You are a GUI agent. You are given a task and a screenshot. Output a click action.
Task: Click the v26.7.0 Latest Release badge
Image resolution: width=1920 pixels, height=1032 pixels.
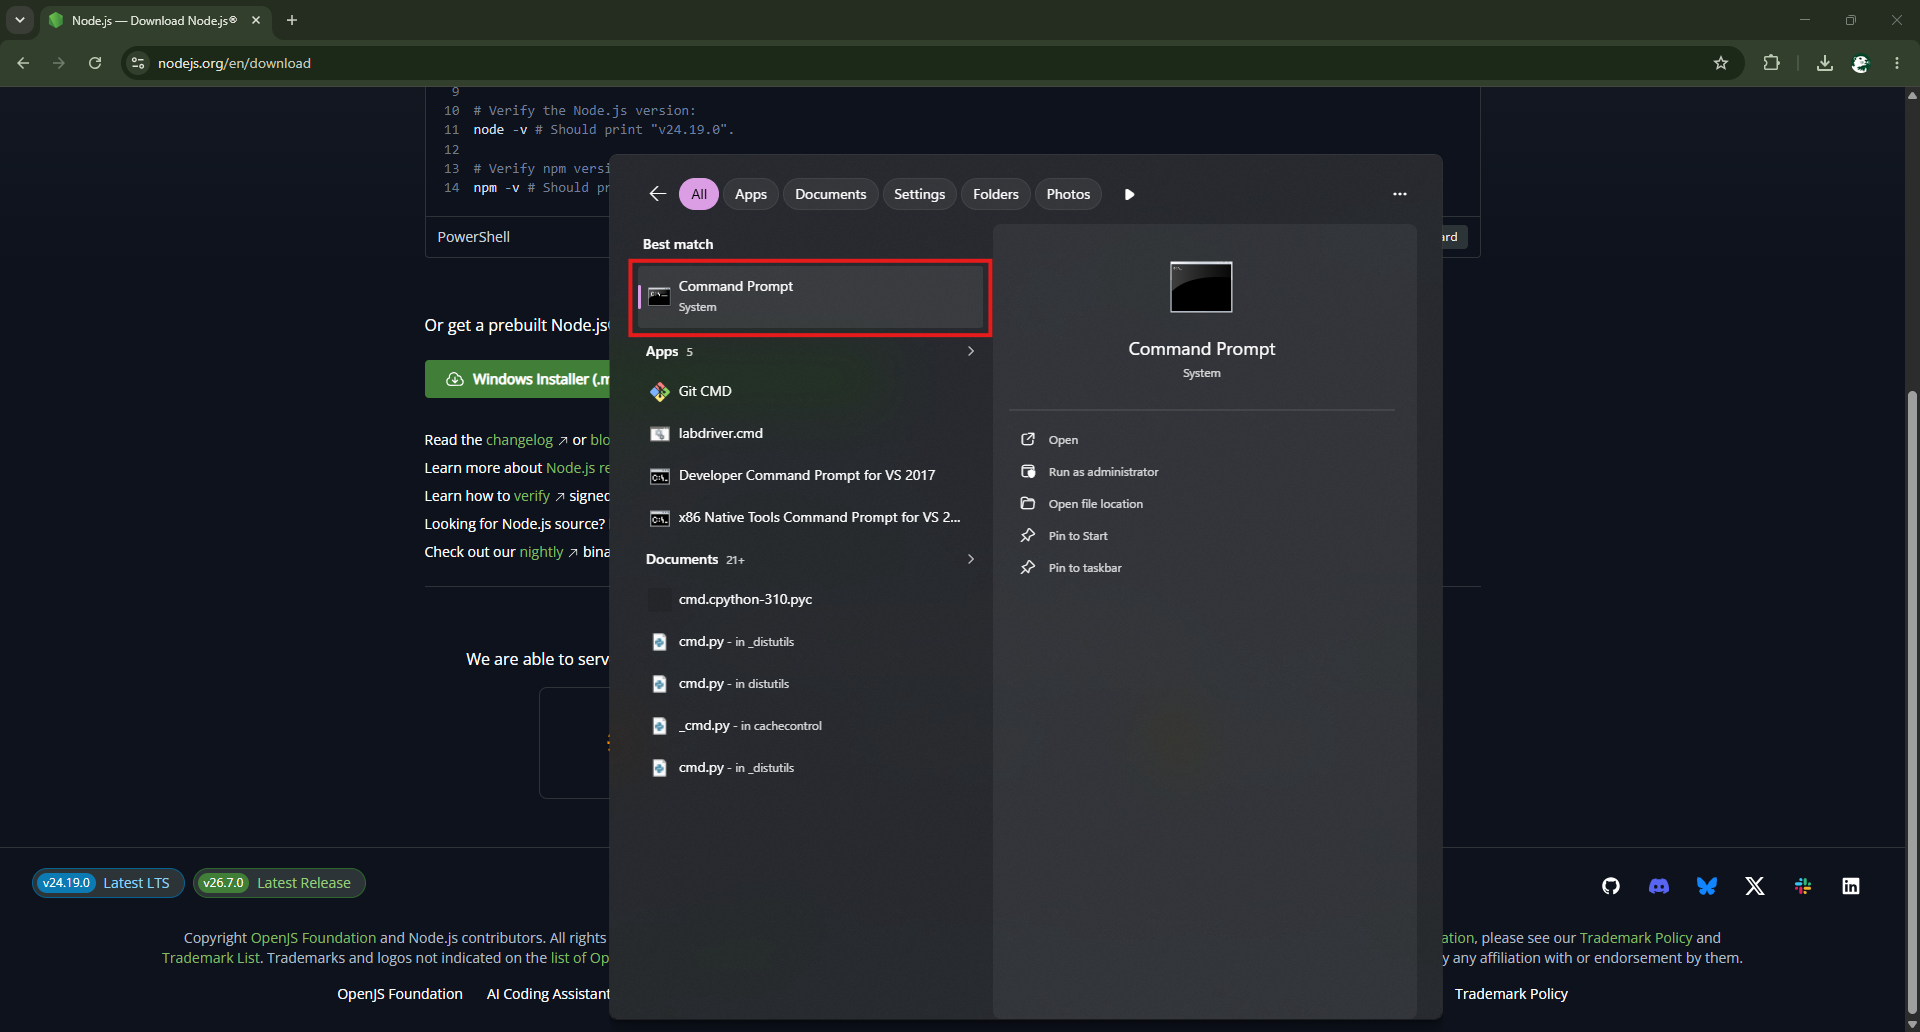point(279,883)
